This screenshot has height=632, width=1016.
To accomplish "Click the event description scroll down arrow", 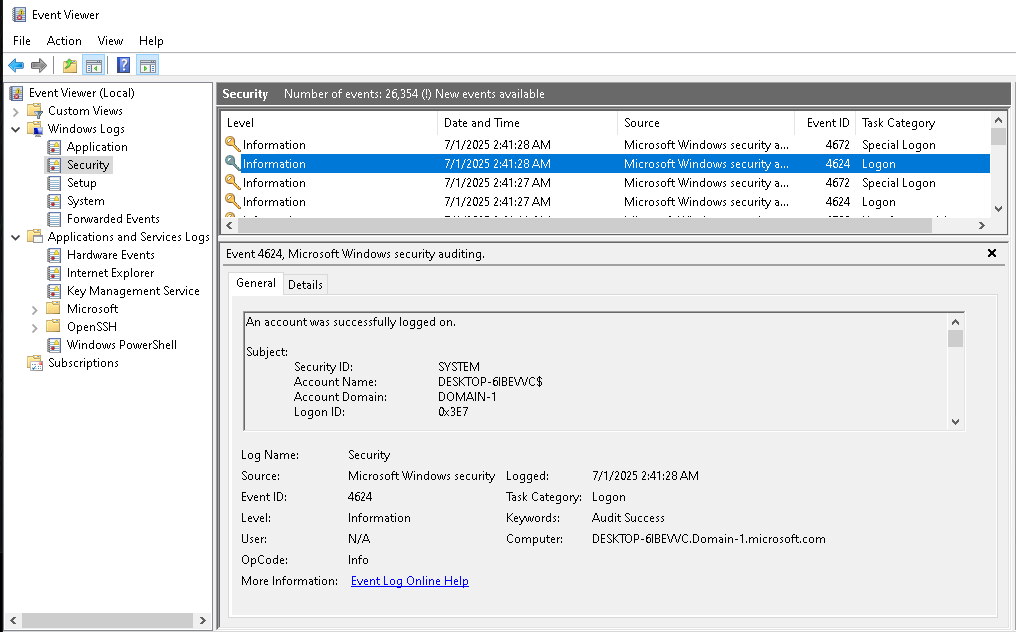I will [x=955, y=421].
